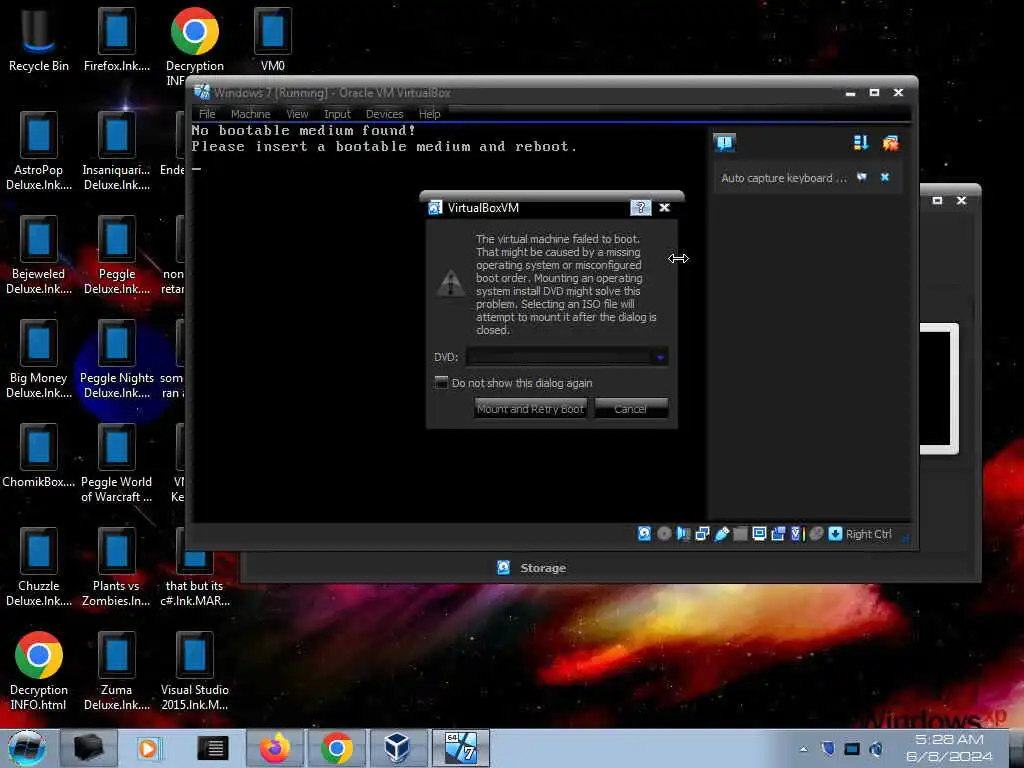Screen dimensions: 1024x768
Task: Click the recording indicator in VM status bar
Action: [x=778, y=534]
